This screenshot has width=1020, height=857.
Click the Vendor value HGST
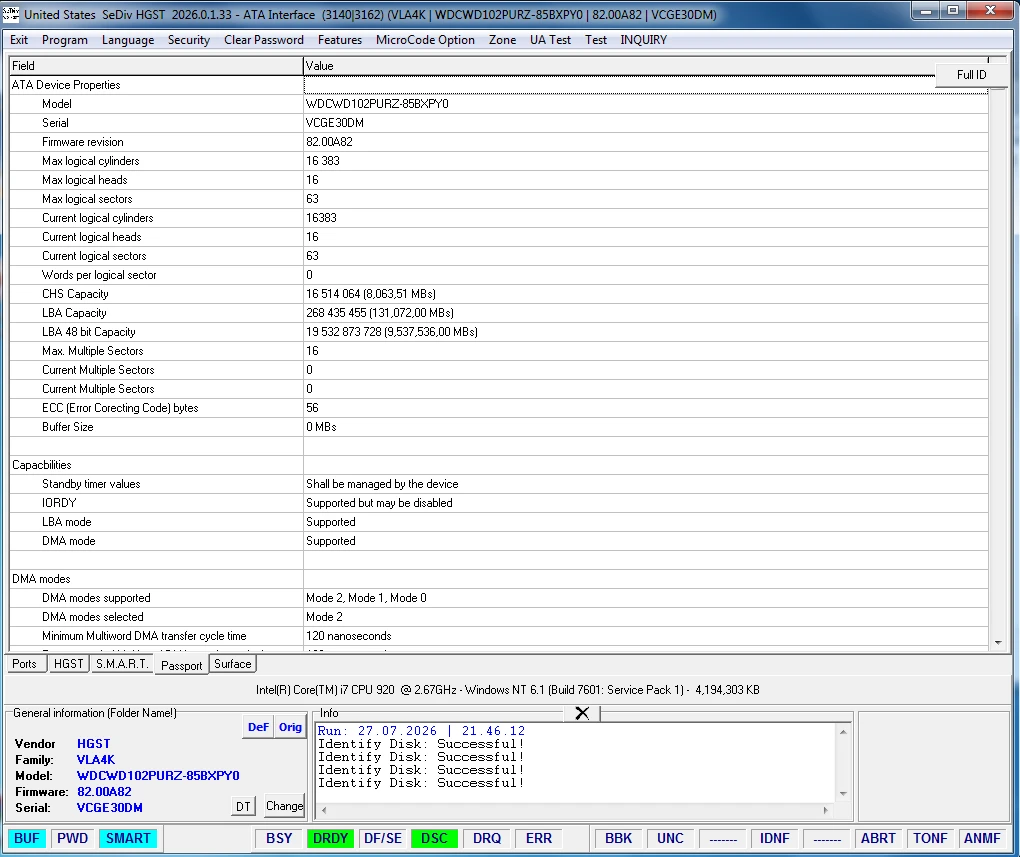pyautogui.click(x=94, y=744)
